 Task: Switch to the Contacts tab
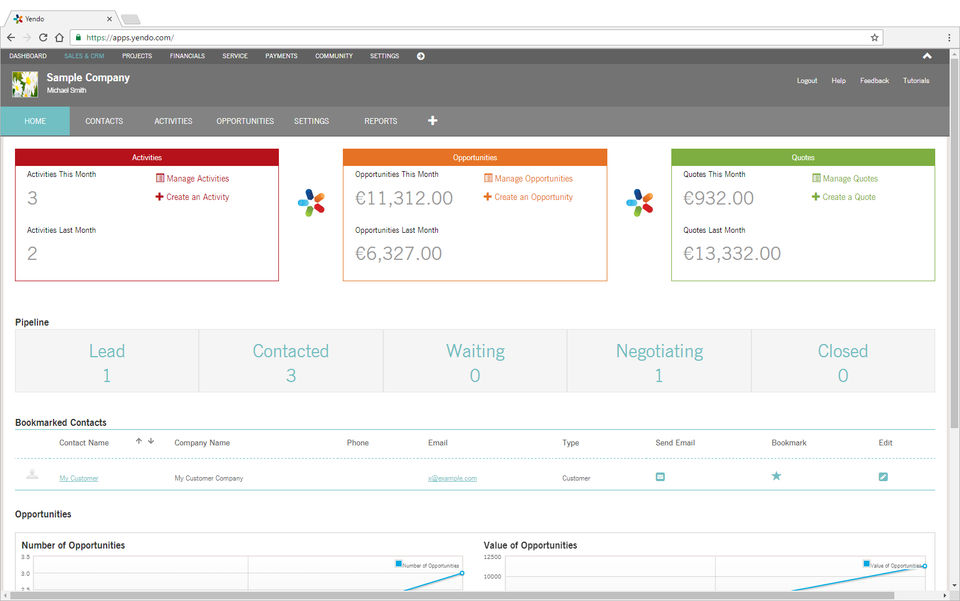[104, 121]
